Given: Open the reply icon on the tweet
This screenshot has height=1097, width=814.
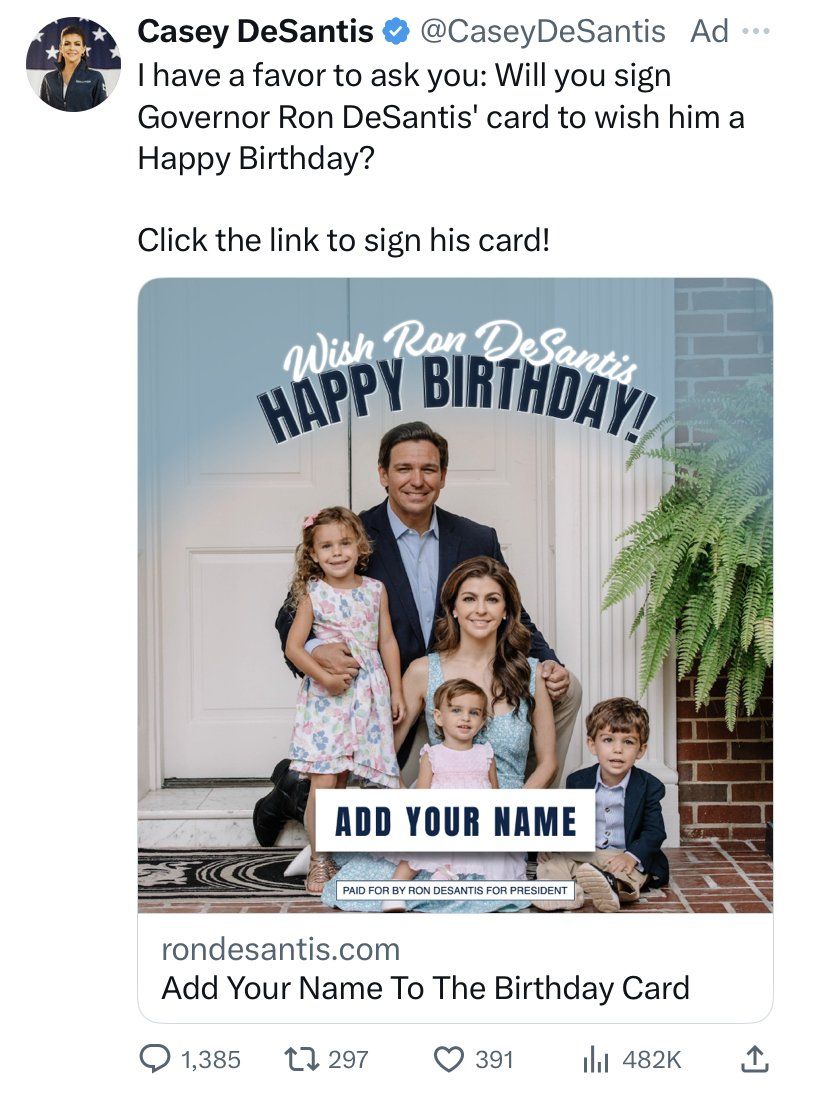Looking at the screenshot, I should pos(155,1059).
